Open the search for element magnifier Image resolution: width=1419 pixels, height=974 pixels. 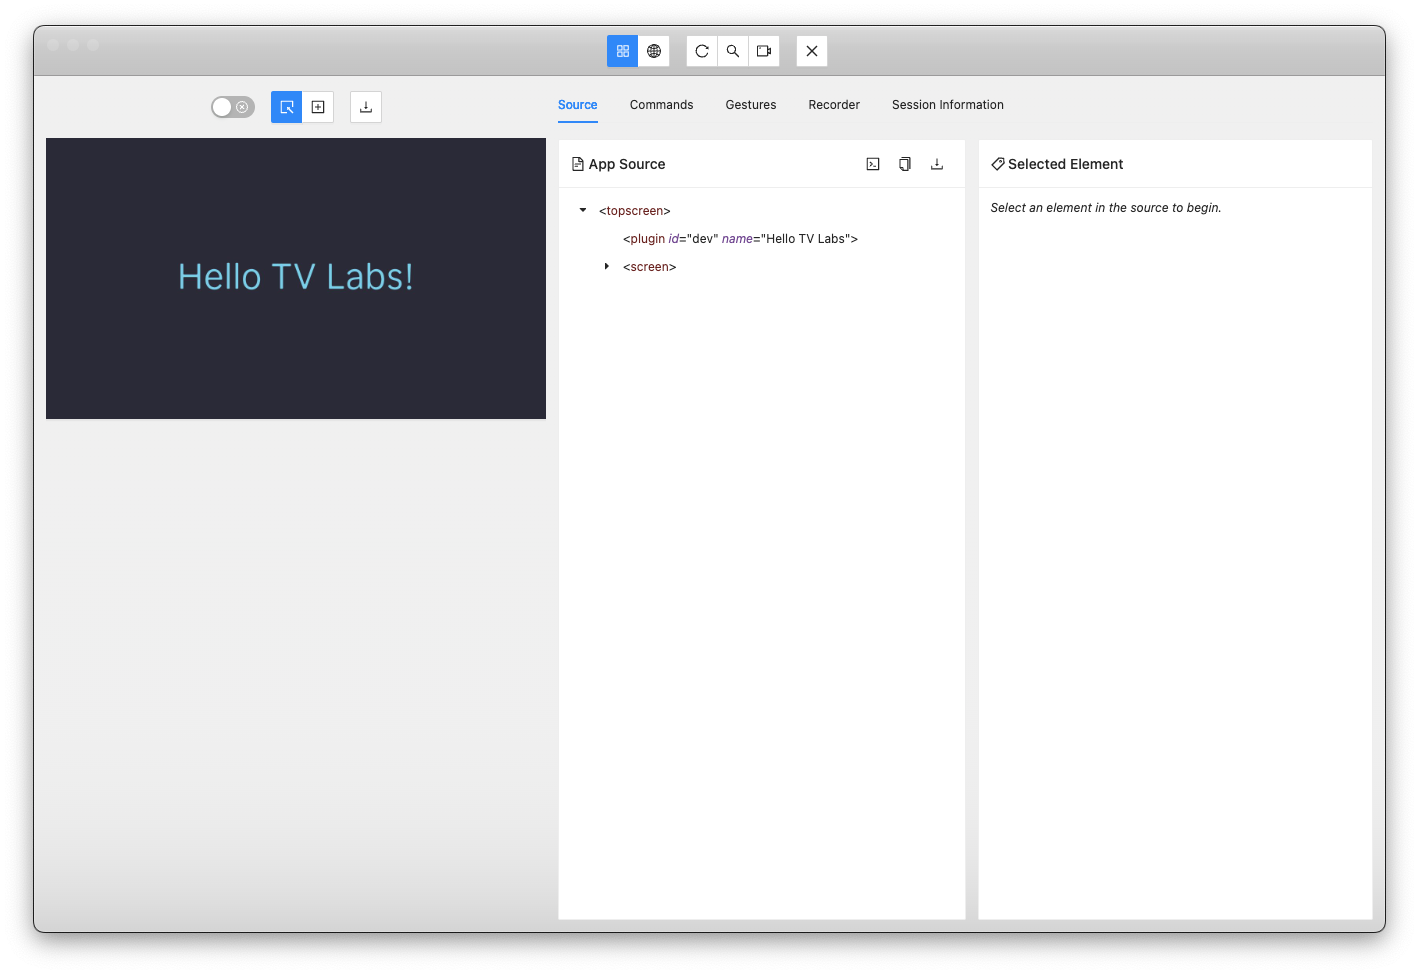(733, 51)
